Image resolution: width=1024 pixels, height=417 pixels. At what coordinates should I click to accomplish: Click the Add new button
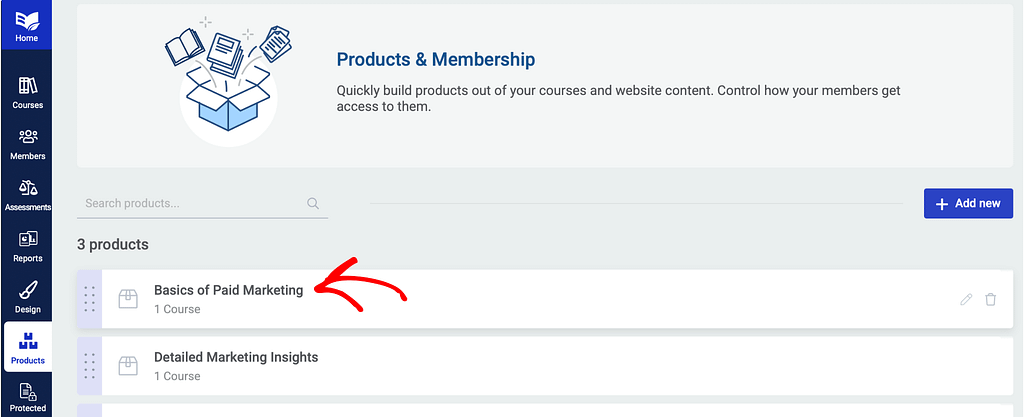pyautogui.click(x=968, y=204)
